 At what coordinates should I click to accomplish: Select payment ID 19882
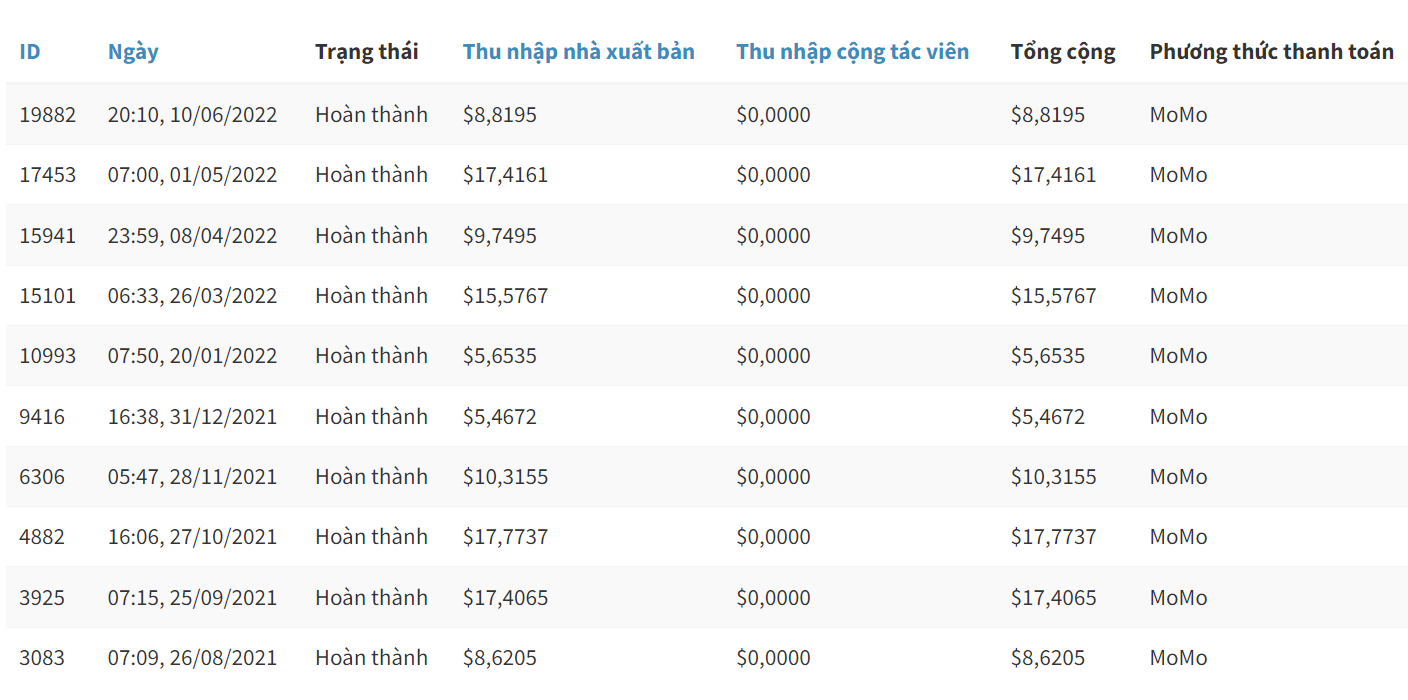pos(47,115)
